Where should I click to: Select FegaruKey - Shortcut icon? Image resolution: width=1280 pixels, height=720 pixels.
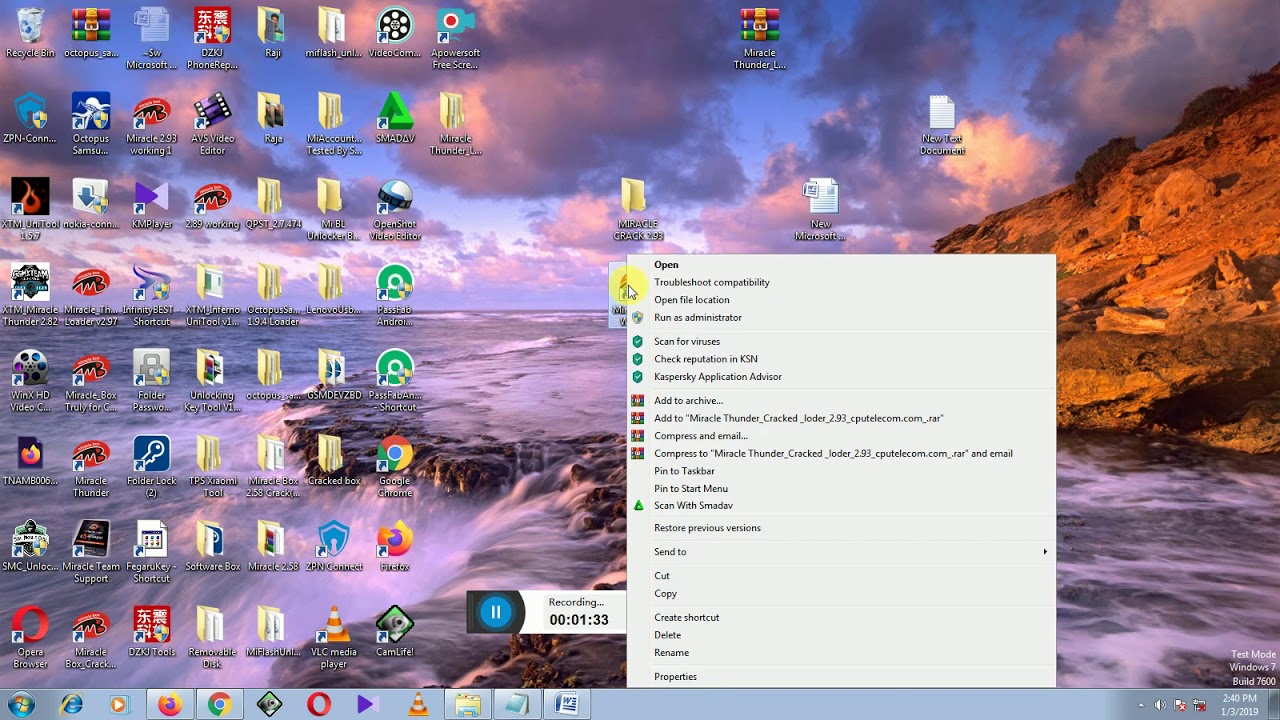pyautogui.click(x=151, y=553)
